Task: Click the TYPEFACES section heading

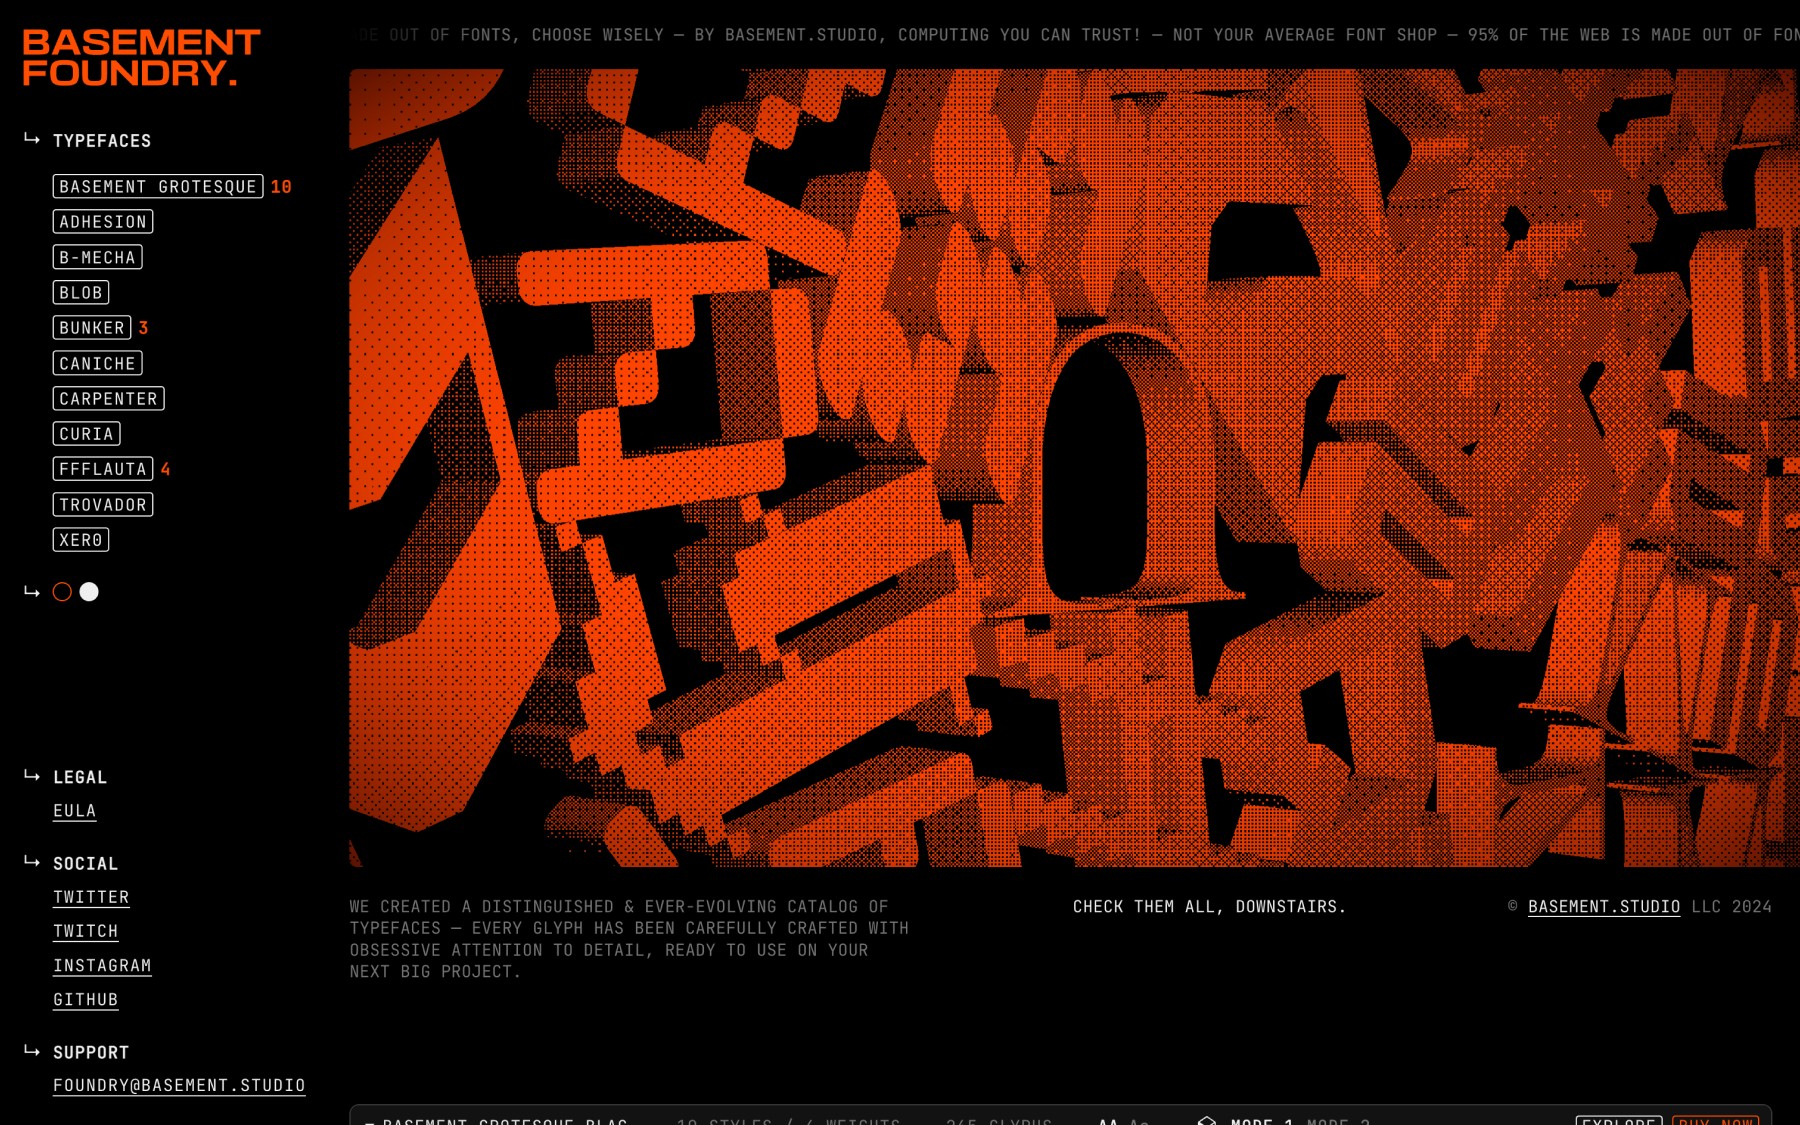Action: coord(102,141)
